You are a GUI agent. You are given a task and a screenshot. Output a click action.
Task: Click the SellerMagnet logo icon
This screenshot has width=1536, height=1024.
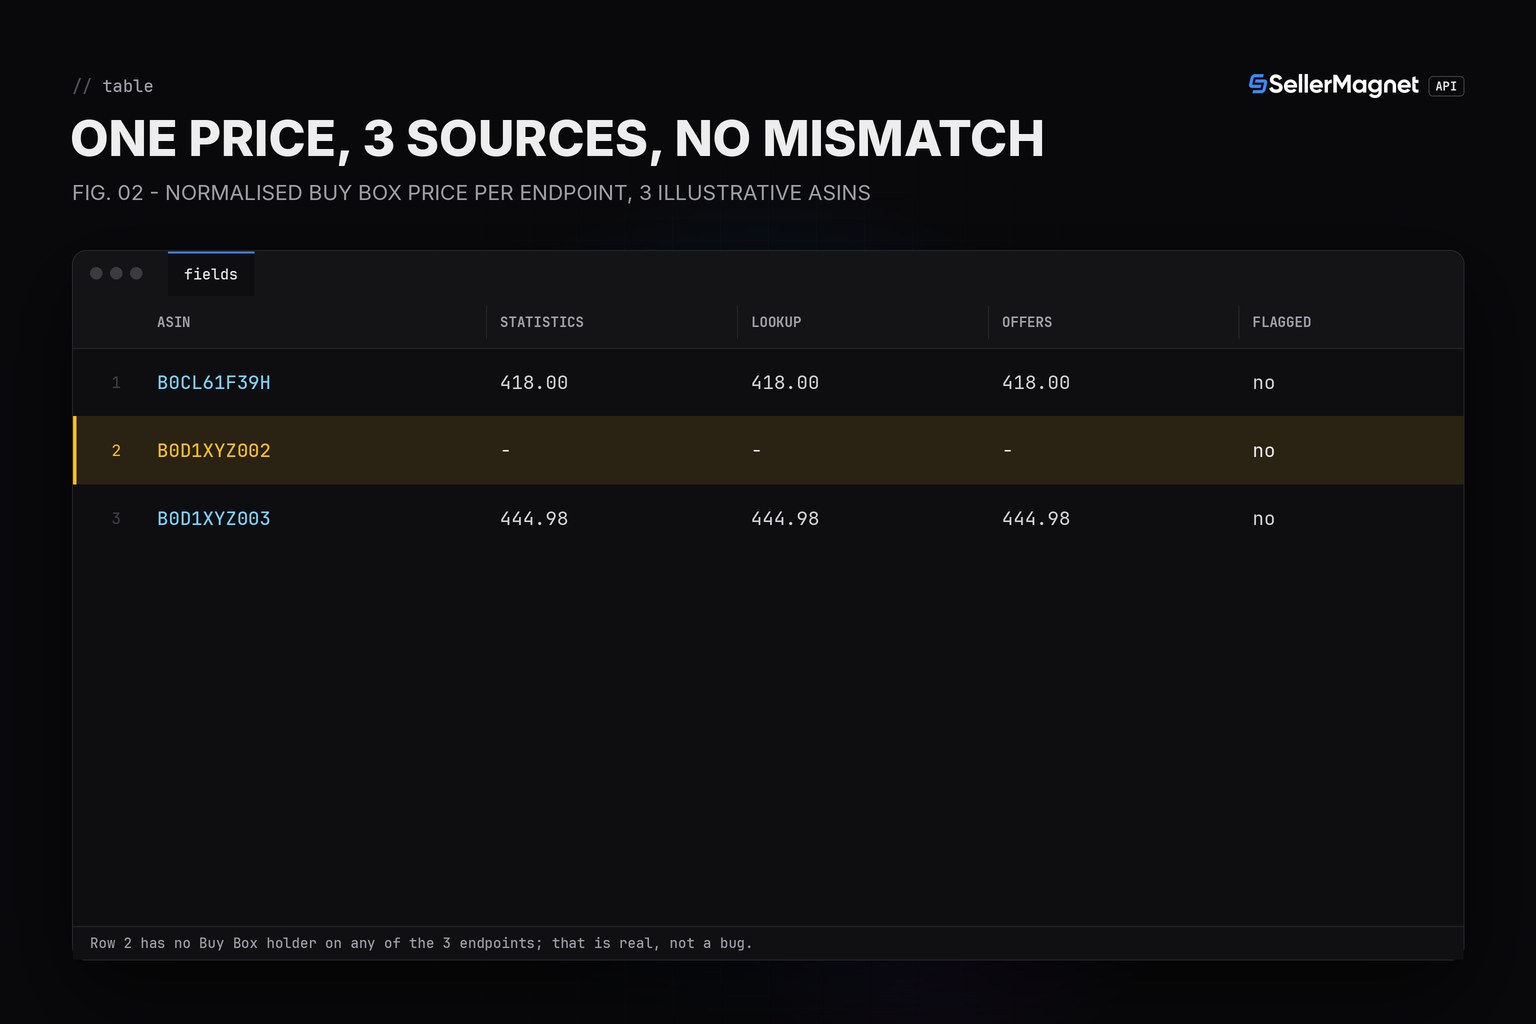pyautogui.click(x=1257, y=84)
